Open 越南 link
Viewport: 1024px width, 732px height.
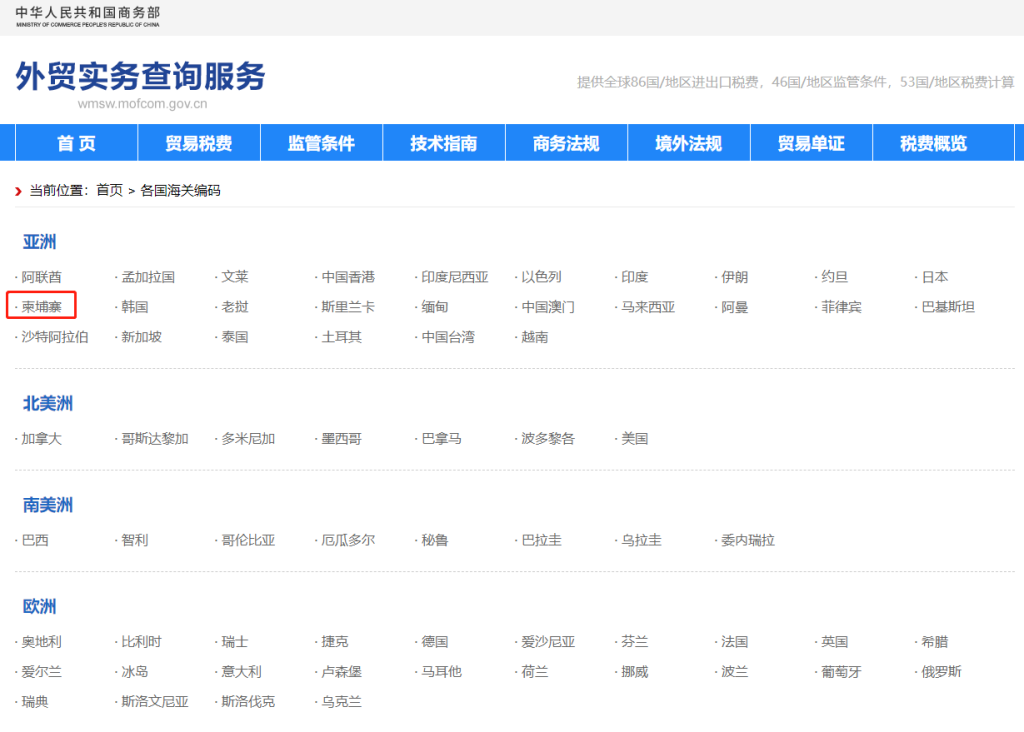[535, 337]
